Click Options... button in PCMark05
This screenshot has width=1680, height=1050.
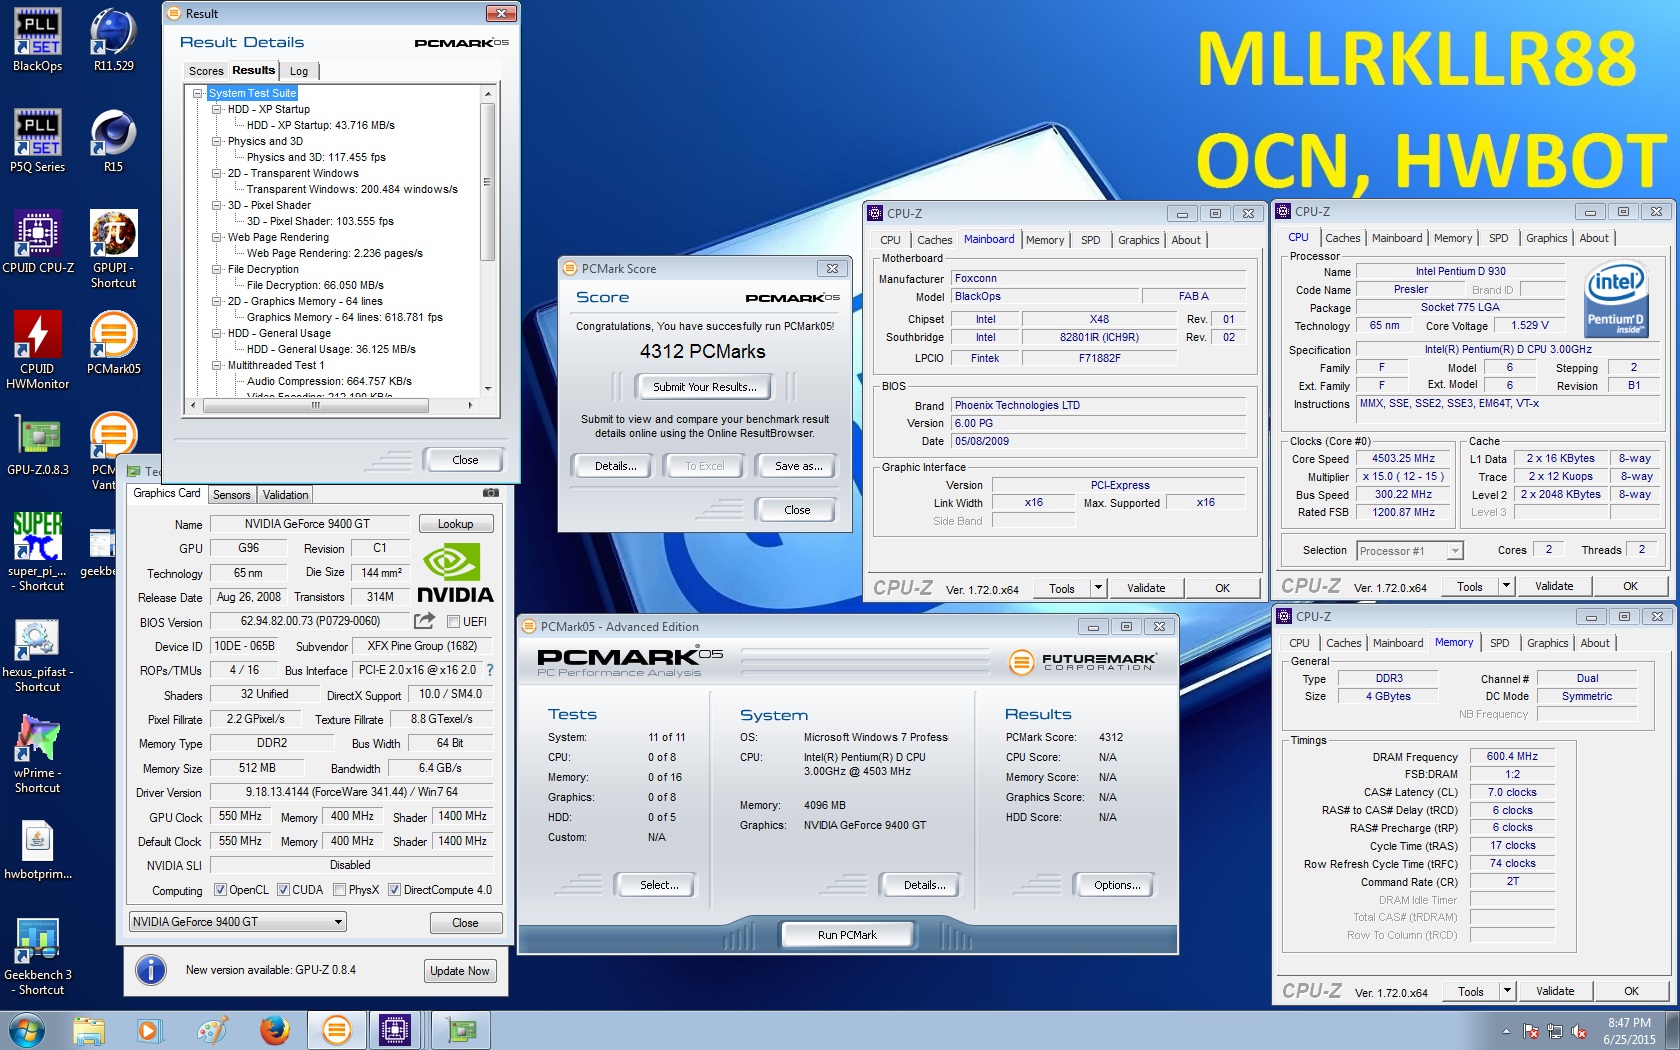click(x=1117, y=885)
